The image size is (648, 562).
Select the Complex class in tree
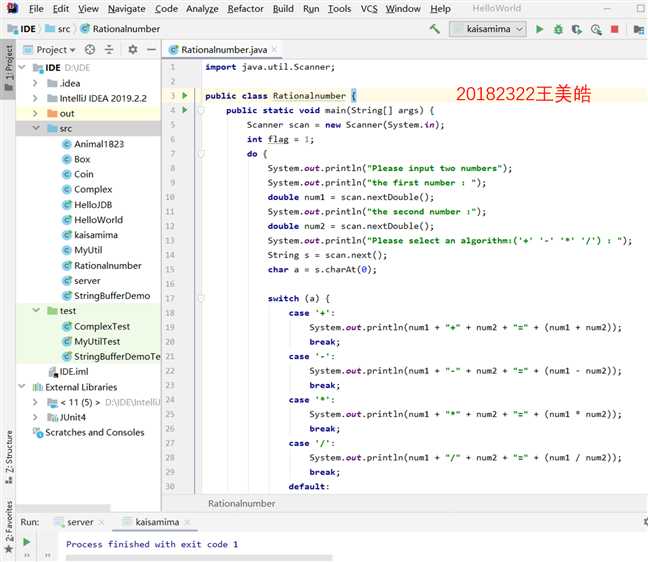(x=87, y=189)
